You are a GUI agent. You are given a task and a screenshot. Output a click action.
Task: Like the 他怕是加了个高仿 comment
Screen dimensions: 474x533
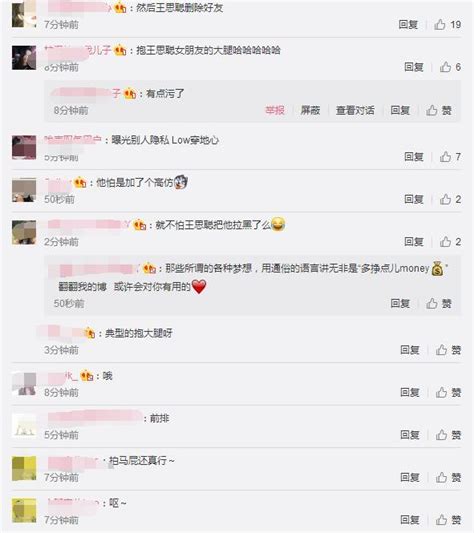tap(450, 199)
